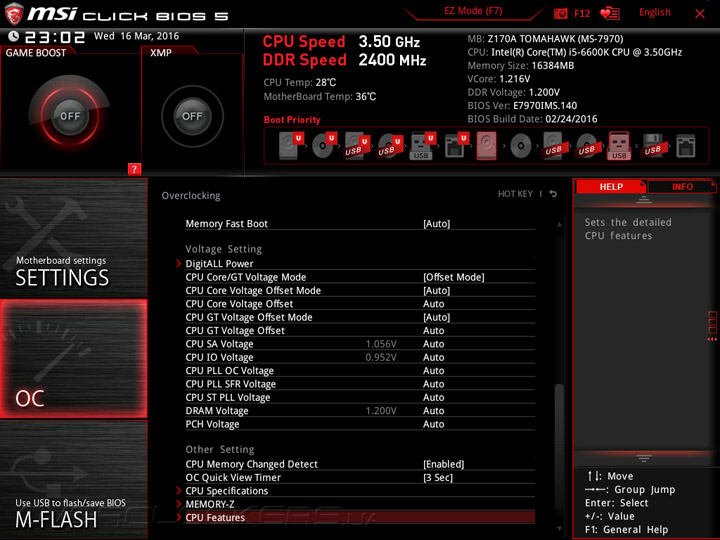Open the highlighted CPU Features submenu
720x540 pixels.
coord(360,517)
